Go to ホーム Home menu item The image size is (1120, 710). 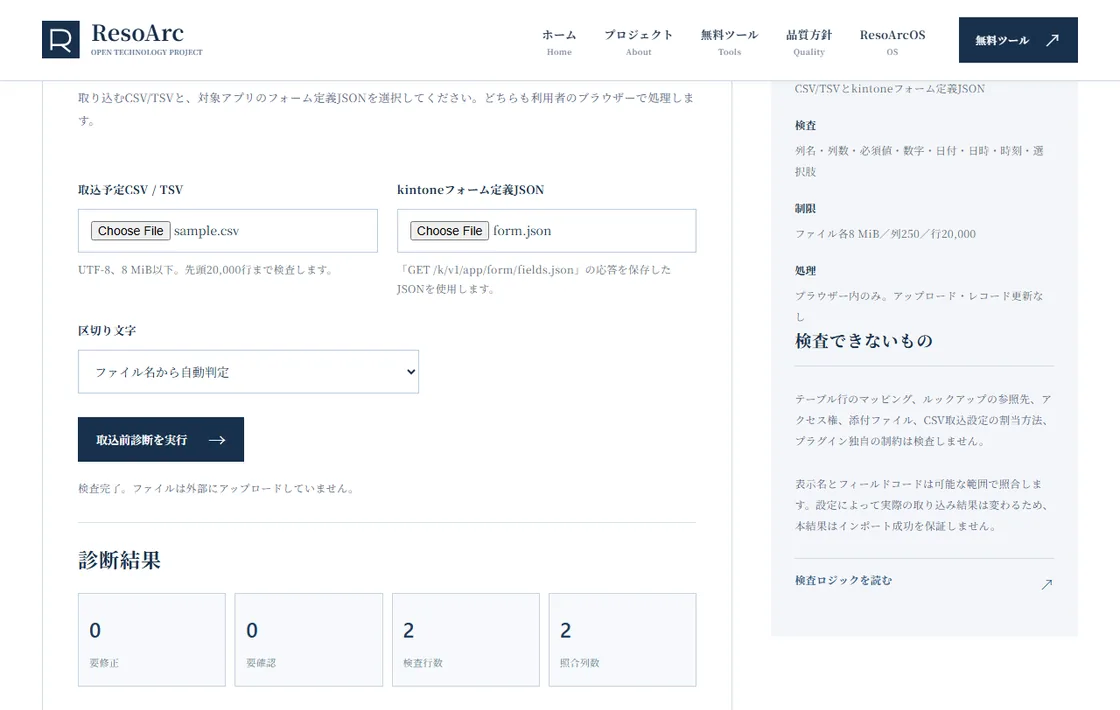coord(559,42)
